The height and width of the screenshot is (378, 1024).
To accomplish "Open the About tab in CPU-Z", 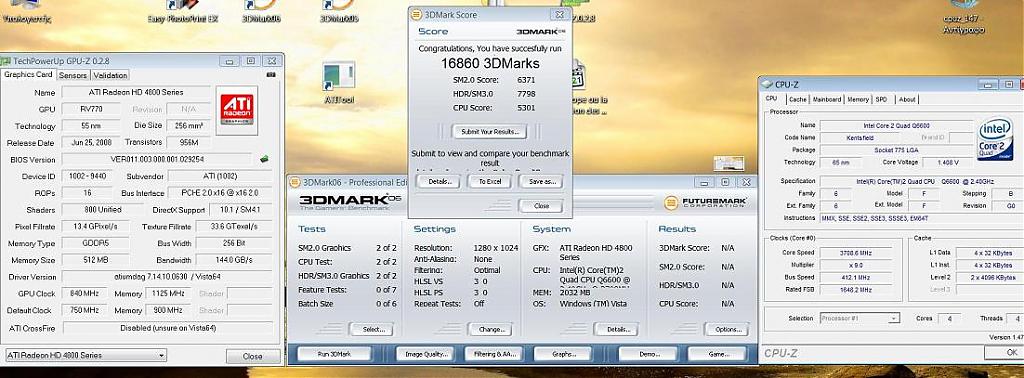I will tap(907, 99).
